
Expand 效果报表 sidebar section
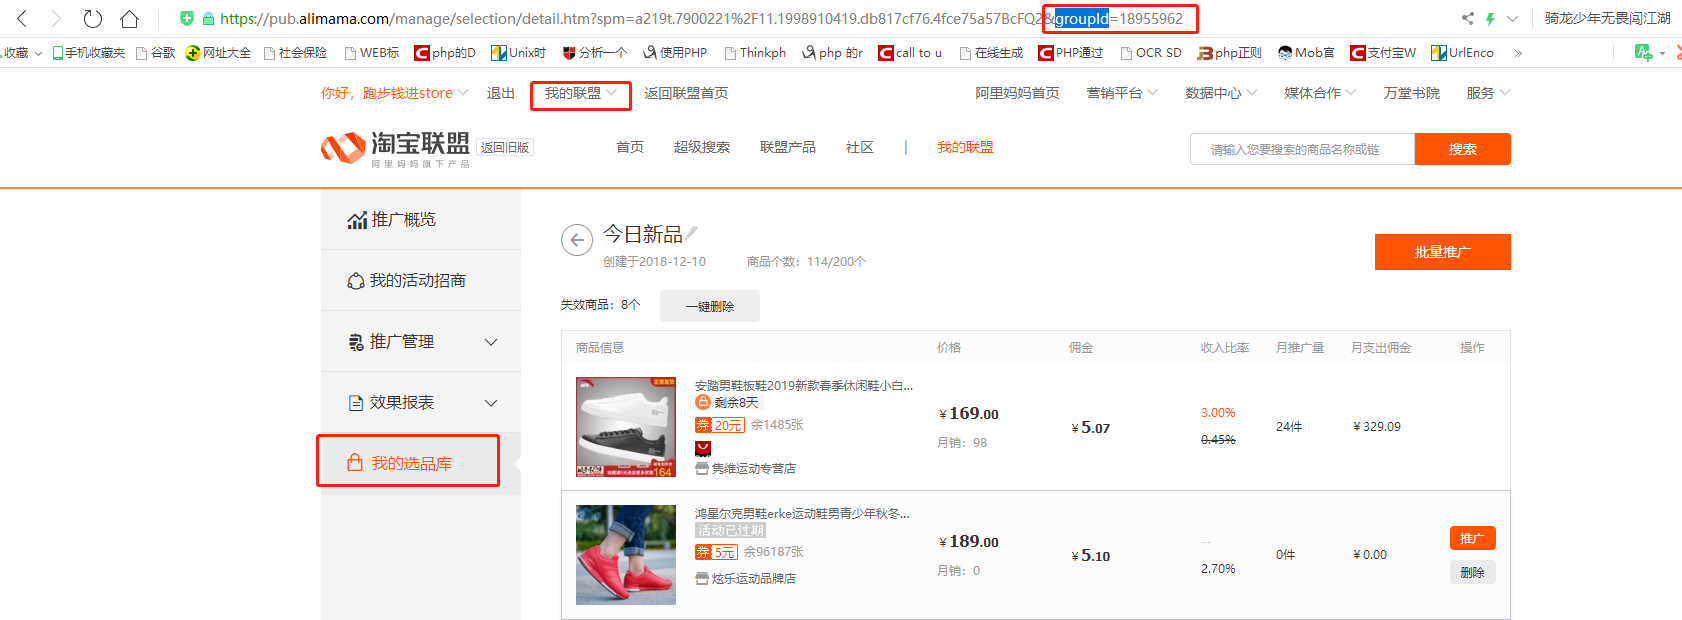(x=421, y=402)
